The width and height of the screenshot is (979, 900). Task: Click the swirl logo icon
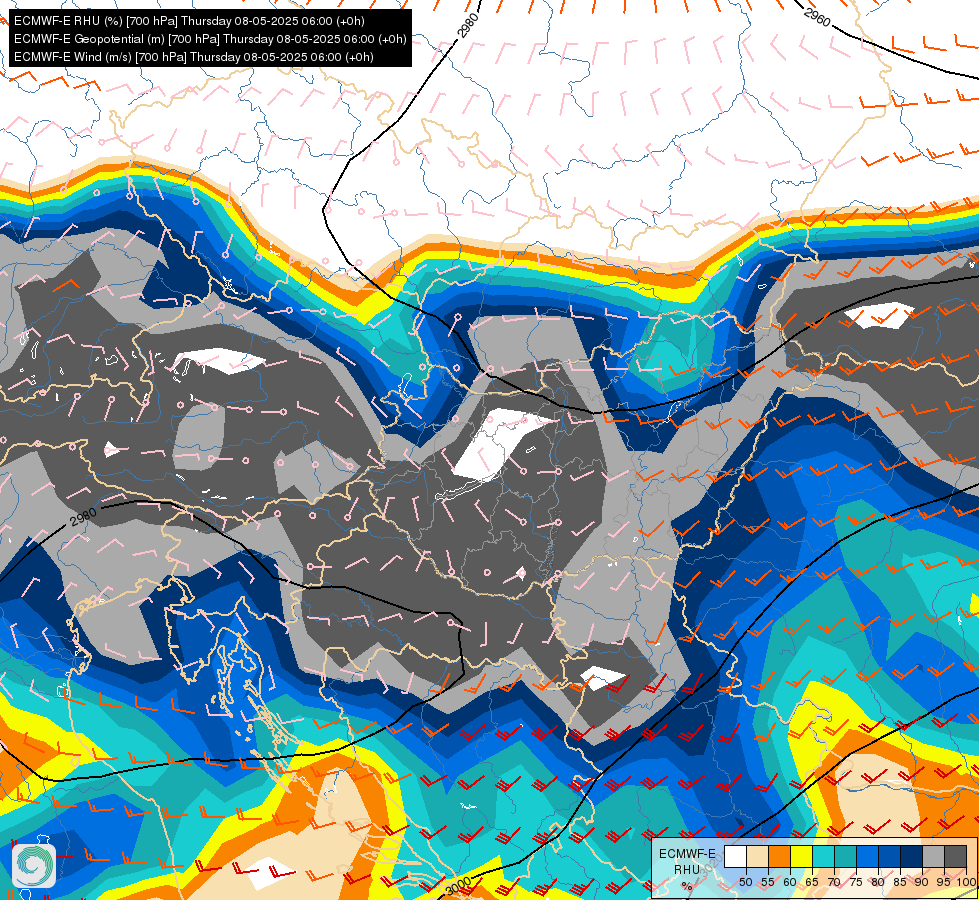coord(34,865)
